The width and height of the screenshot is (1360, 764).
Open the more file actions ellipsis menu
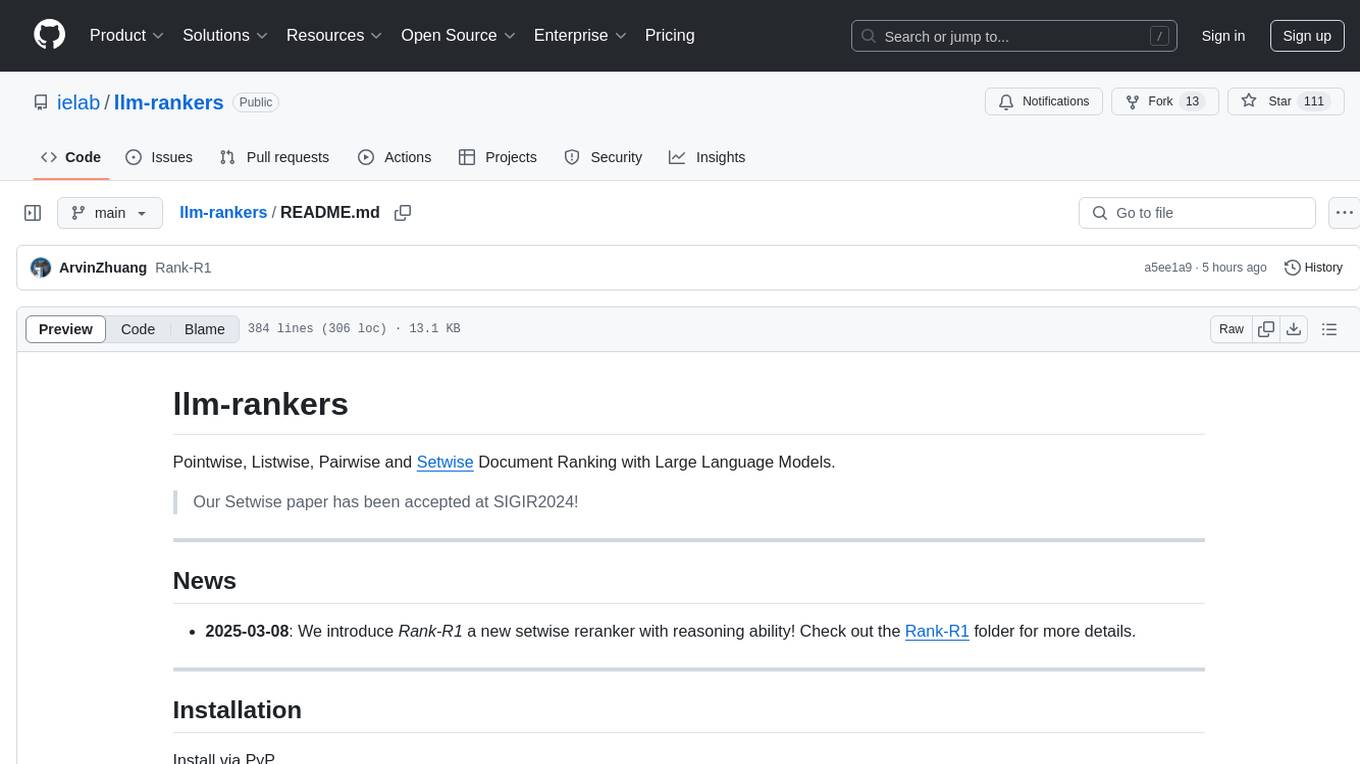pos(1344,213)
